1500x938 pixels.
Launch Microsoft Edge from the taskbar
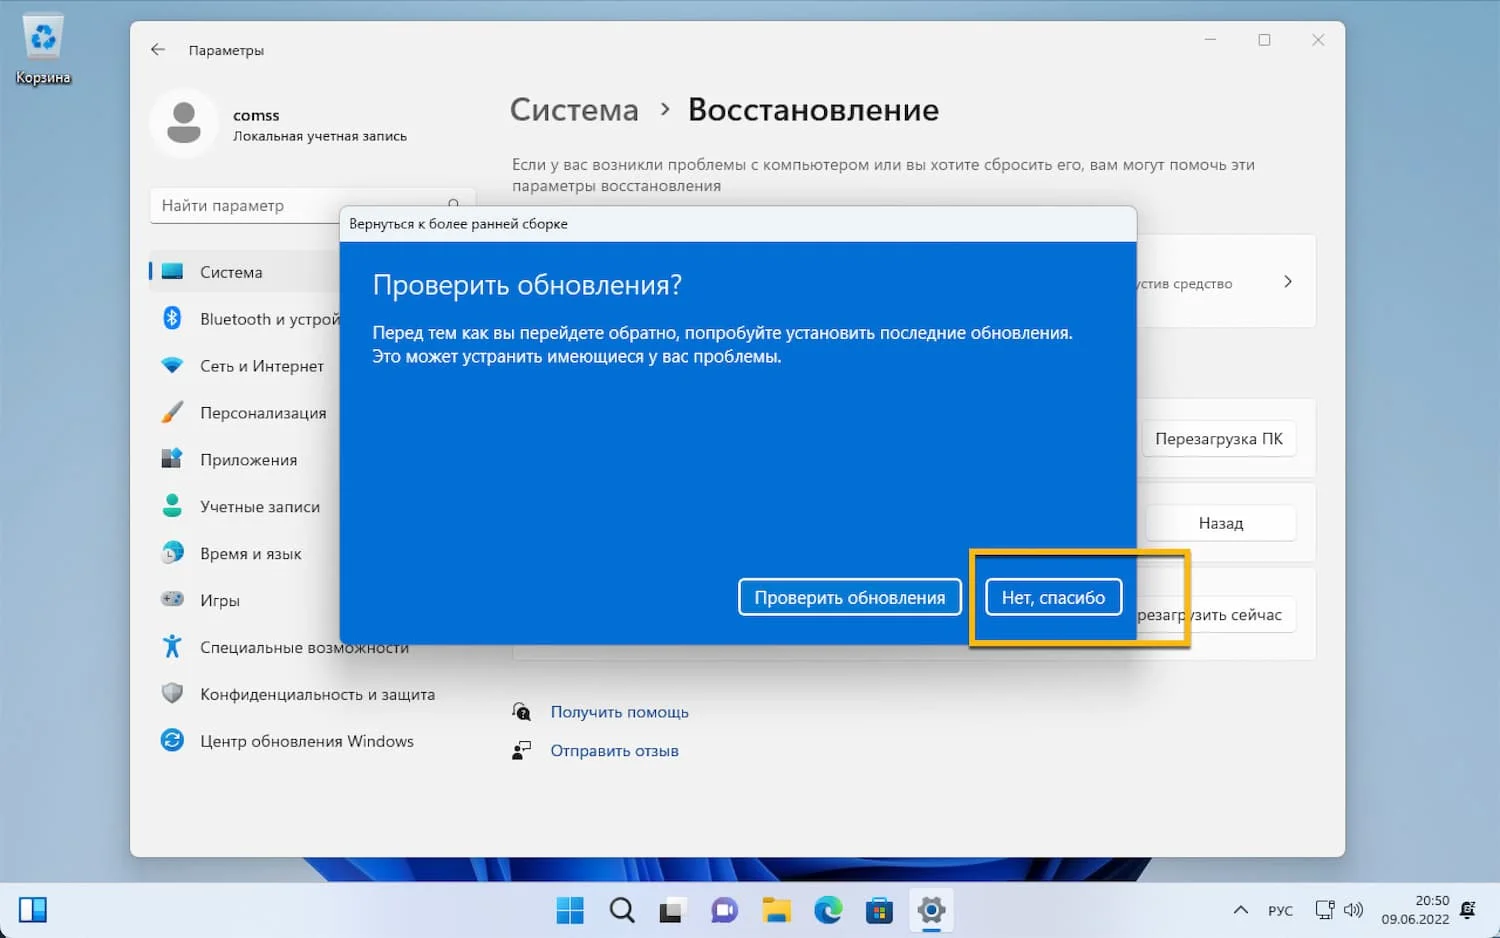pyautogui.click(x=828, y=910)
